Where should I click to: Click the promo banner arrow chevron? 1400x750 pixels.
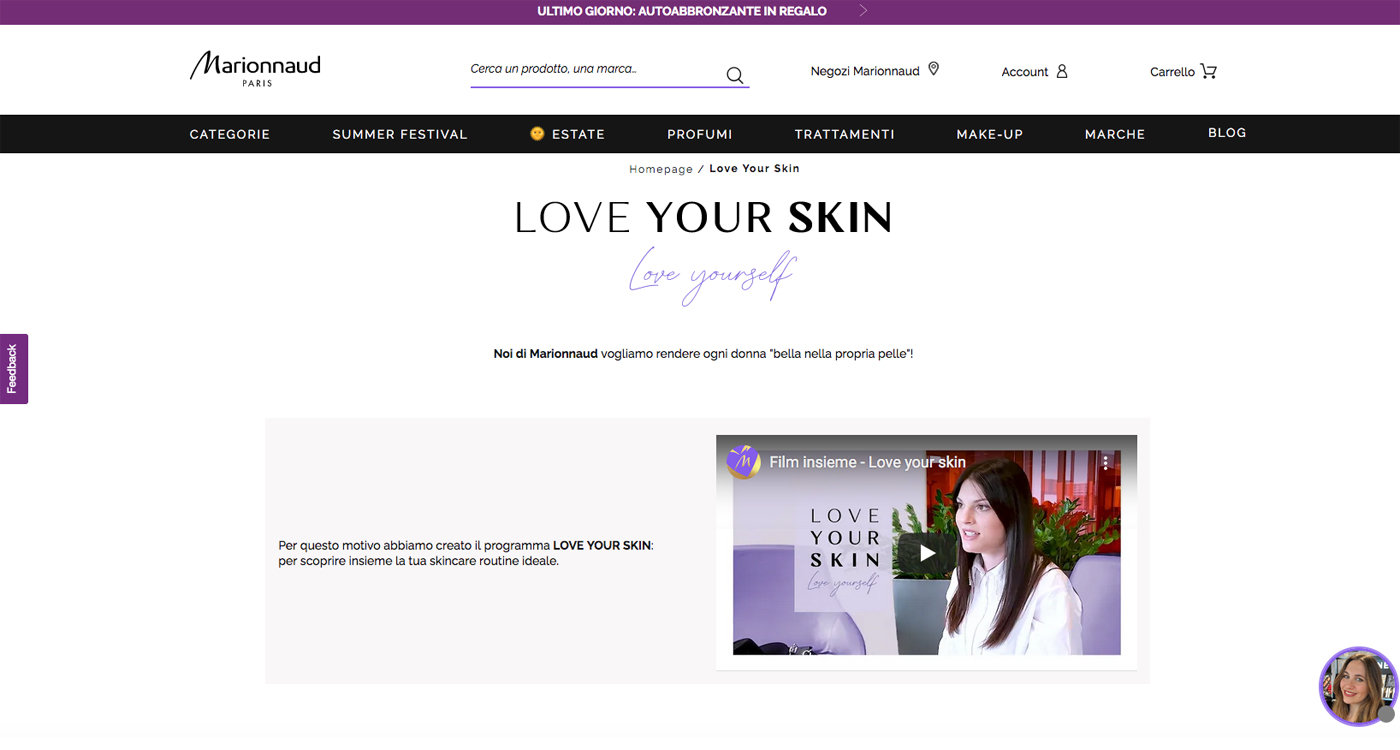pos(864,11)
